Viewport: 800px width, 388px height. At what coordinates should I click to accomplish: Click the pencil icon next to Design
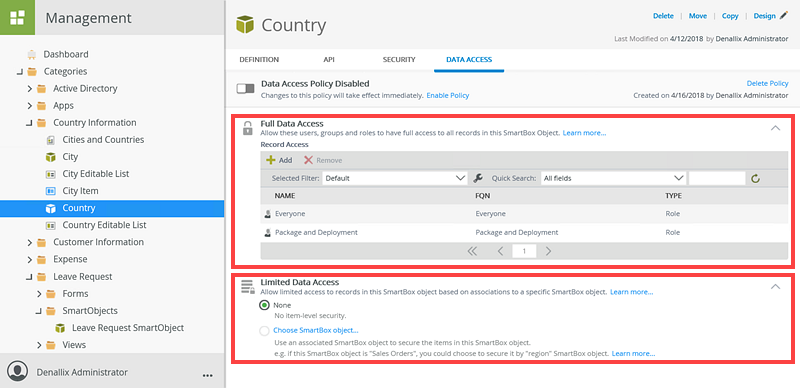click(784, 16)
